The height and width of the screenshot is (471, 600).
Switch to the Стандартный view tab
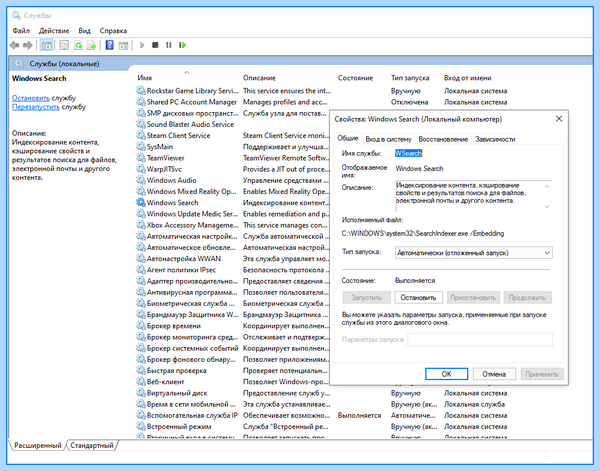(92, 445)
